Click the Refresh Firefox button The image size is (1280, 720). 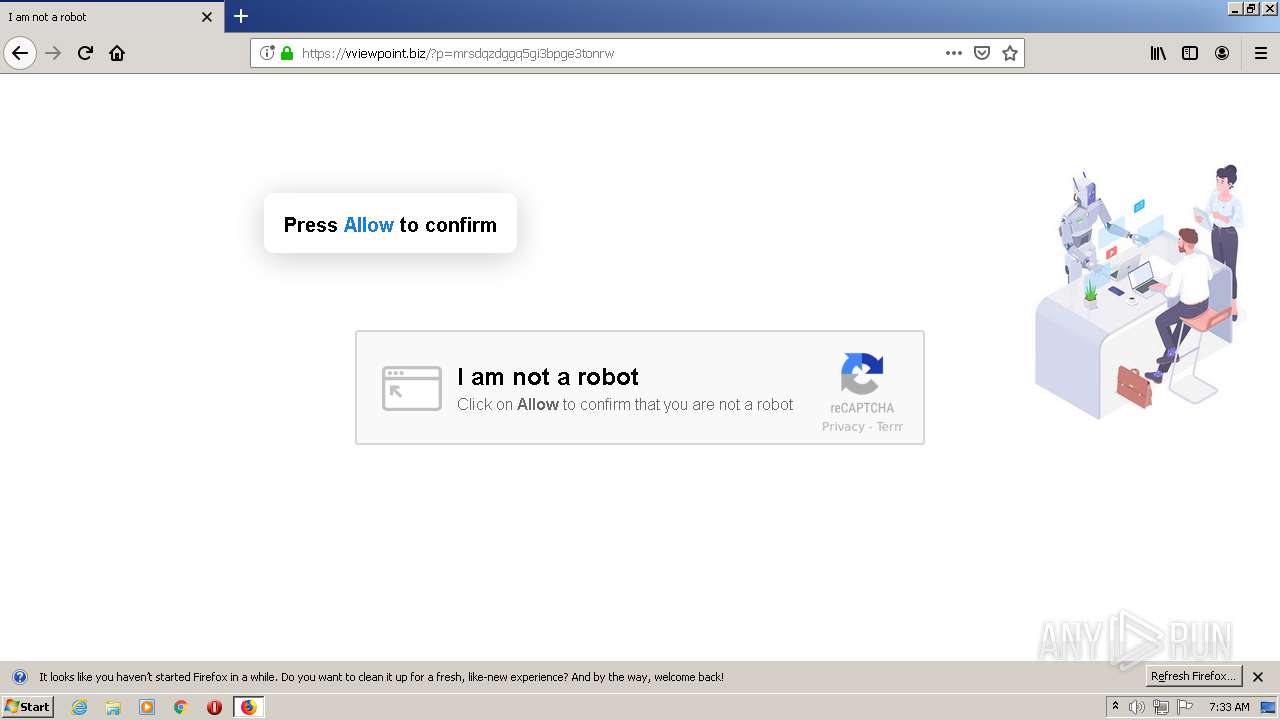(1194, 676)
